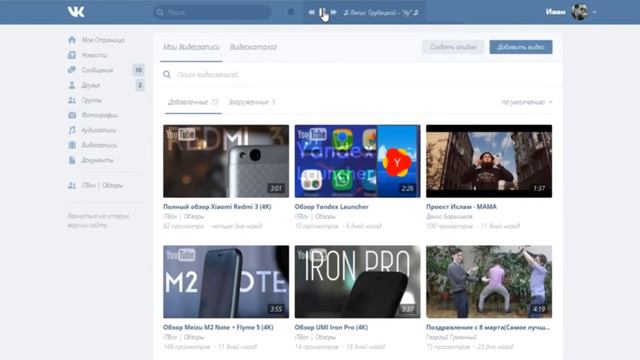Viewport: 640px width, 360px height.
Task: Skip to next audio track
Action: pos(333,12)
